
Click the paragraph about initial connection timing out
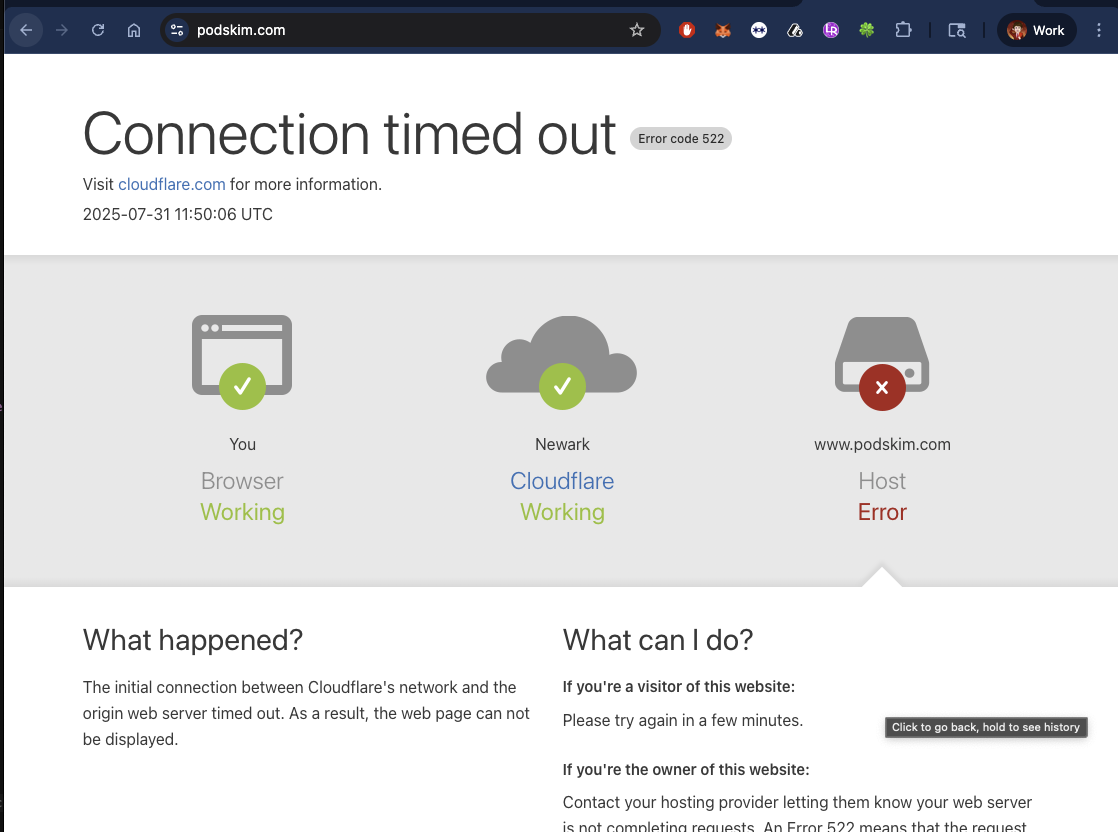coord(306,713)
